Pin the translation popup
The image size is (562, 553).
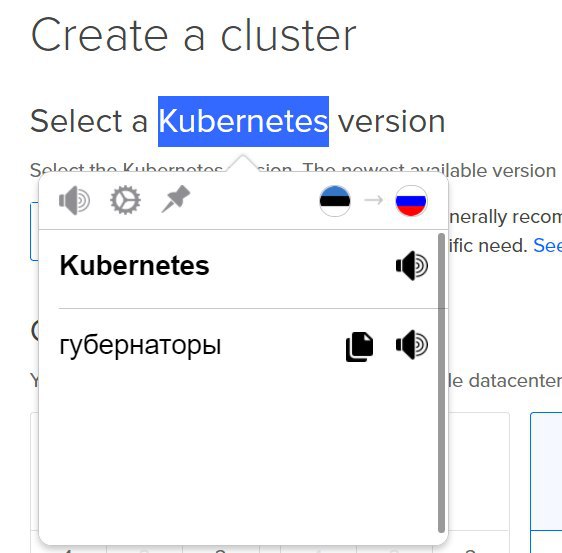coord(176,199)
